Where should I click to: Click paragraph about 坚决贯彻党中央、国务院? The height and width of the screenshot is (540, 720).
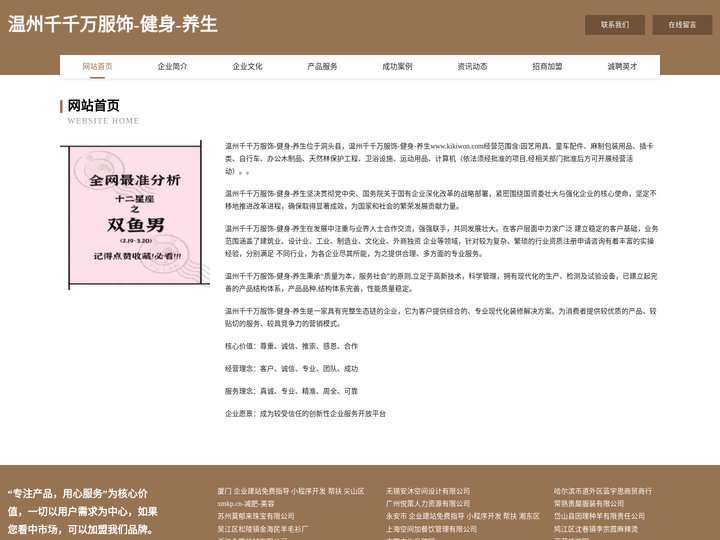pyautogui.click(x=440, y=200)
